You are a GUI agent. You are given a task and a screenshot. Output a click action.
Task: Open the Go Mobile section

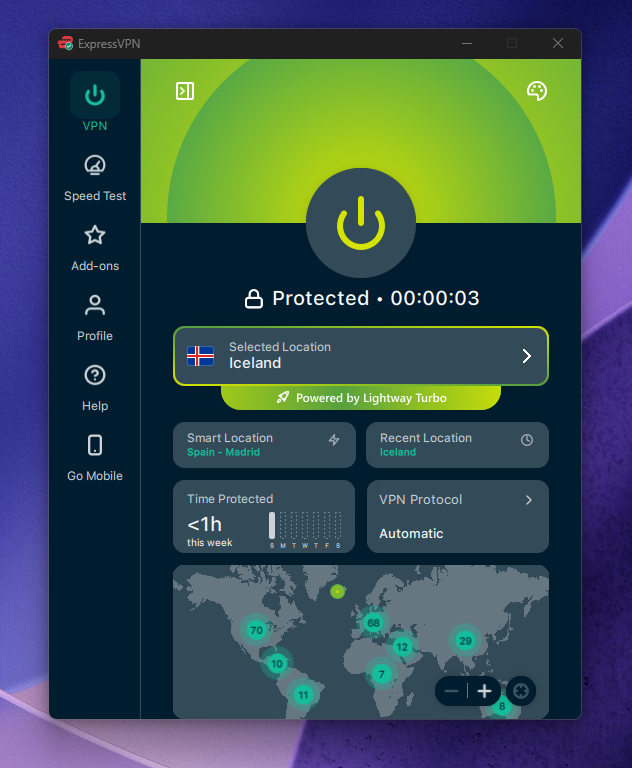[95, 458]
